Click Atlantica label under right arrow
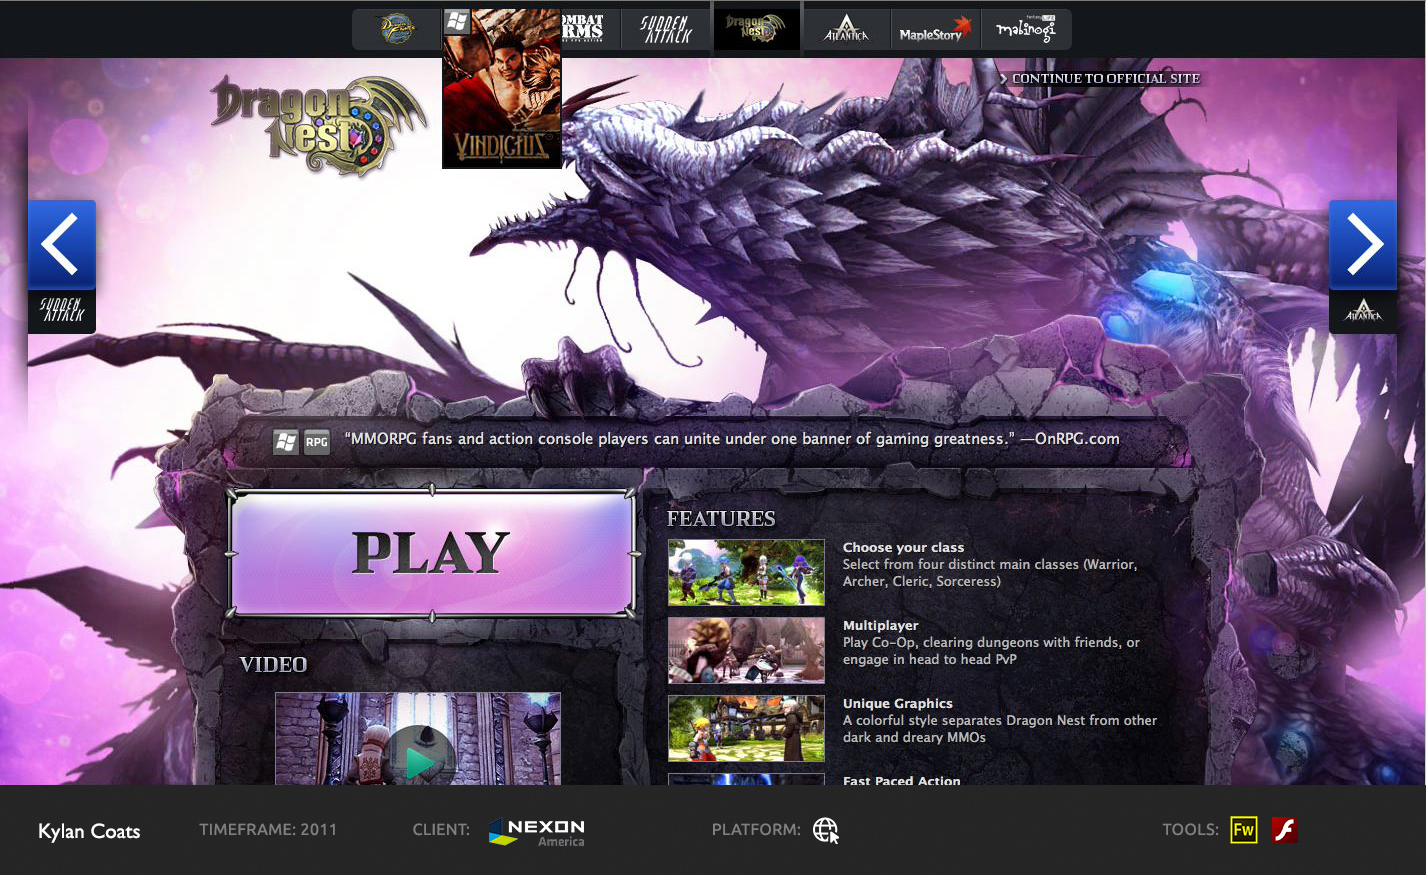Image resolution: width=1426 pixels, height=875 pixels. (1363, 311)
